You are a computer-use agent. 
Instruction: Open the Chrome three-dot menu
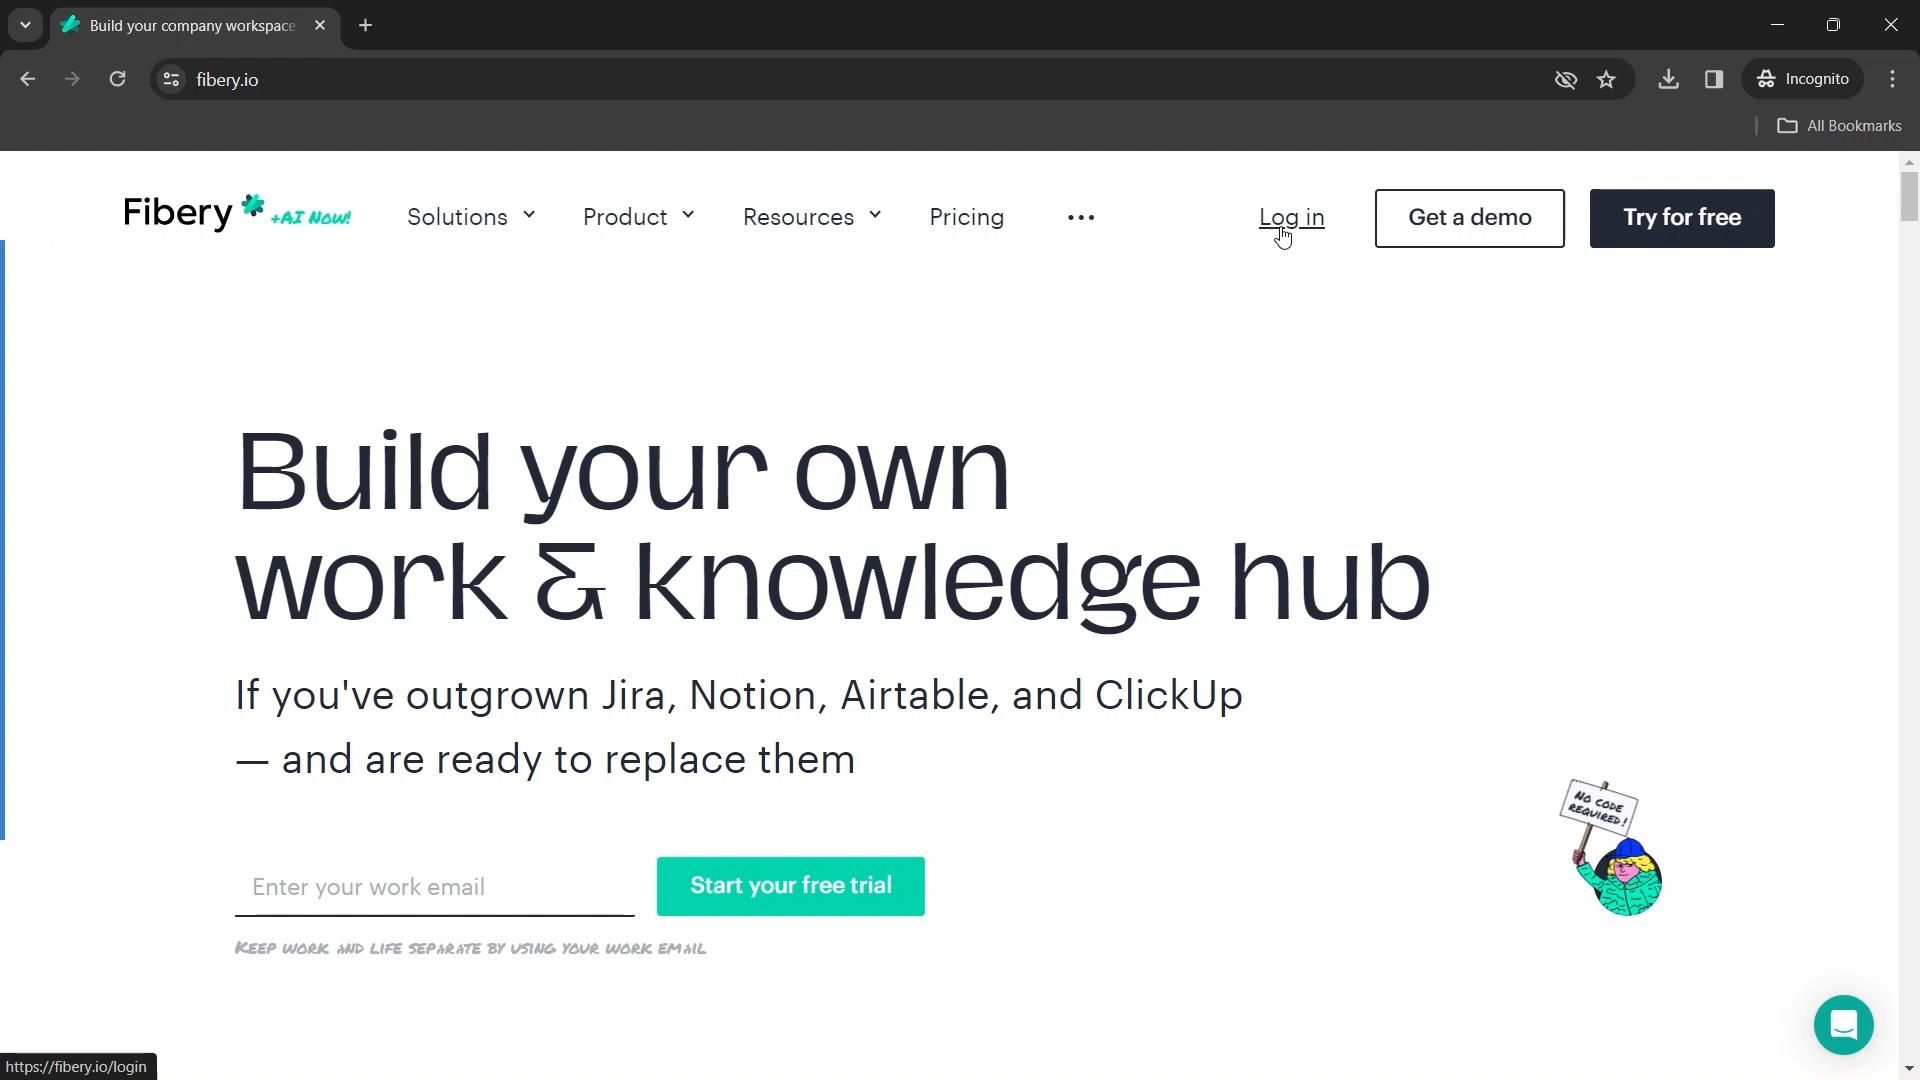[1892, 79]
